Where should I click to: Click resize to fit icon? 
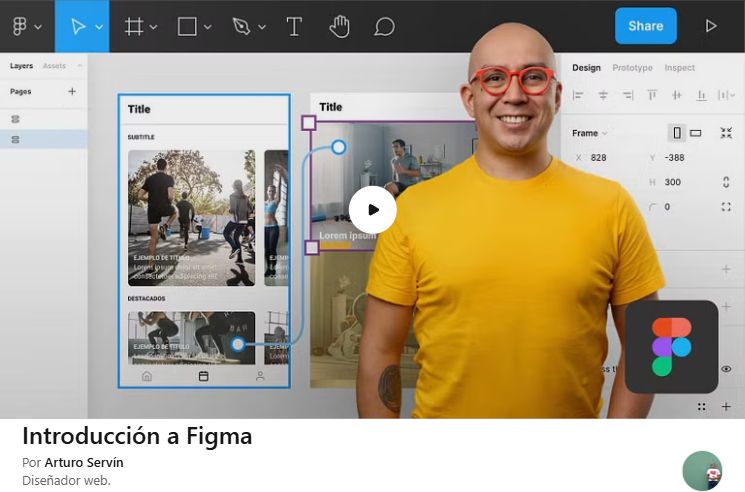[726, 133]
